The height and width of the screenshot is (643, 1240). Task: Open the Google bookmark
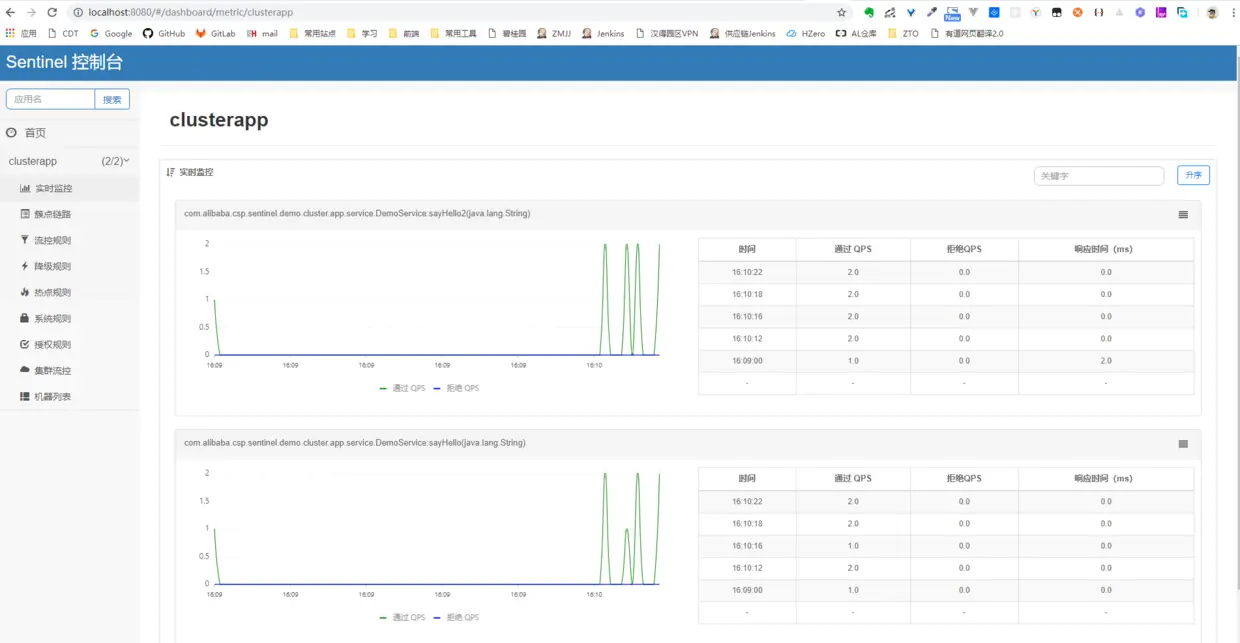coord(110,33)
